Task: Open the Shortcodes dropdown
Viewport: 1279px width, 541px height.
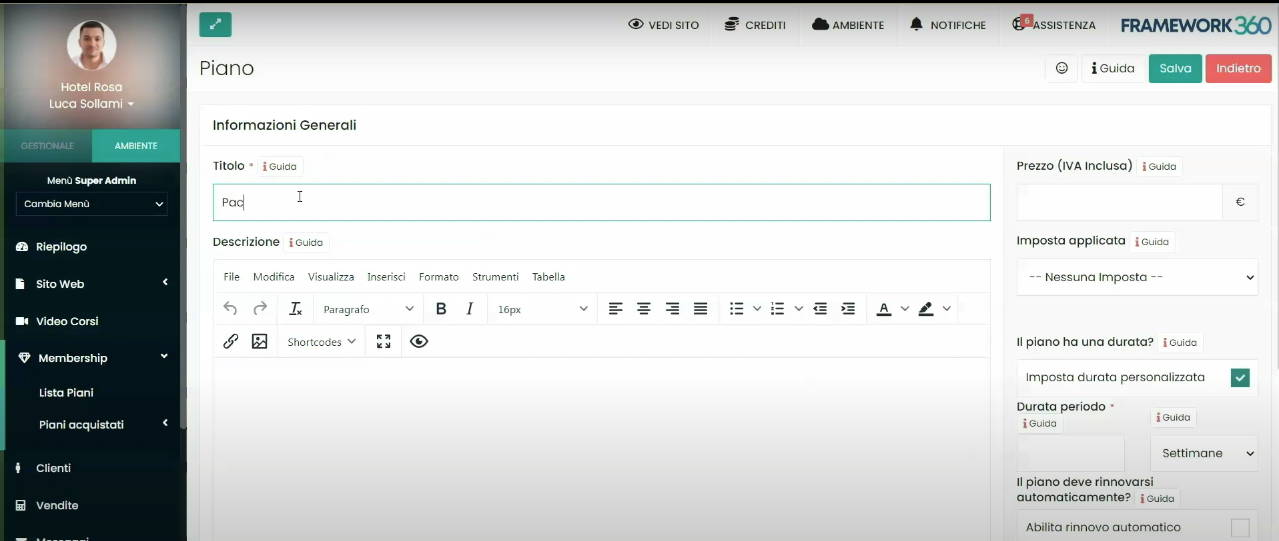Action: [321, 342]
